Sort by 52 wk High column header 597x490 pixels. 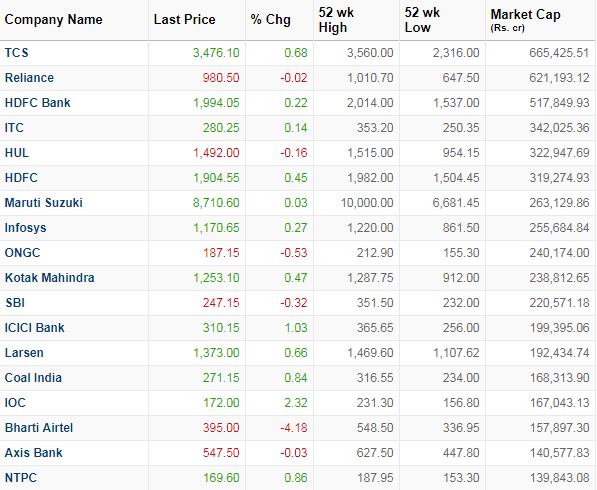click(x=336, y=20)
